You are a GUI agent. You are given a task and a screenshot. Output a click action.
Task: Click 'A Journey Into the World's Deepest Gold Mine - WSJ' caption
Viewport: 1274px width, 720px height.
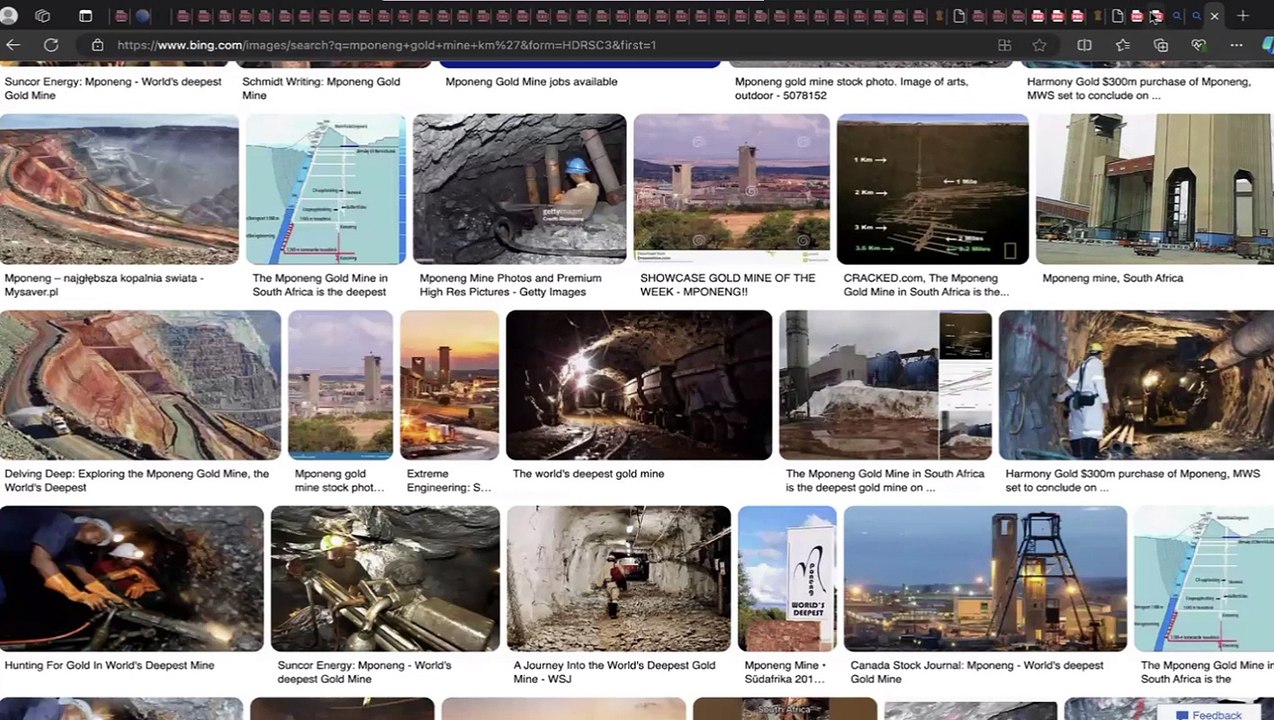614,672
